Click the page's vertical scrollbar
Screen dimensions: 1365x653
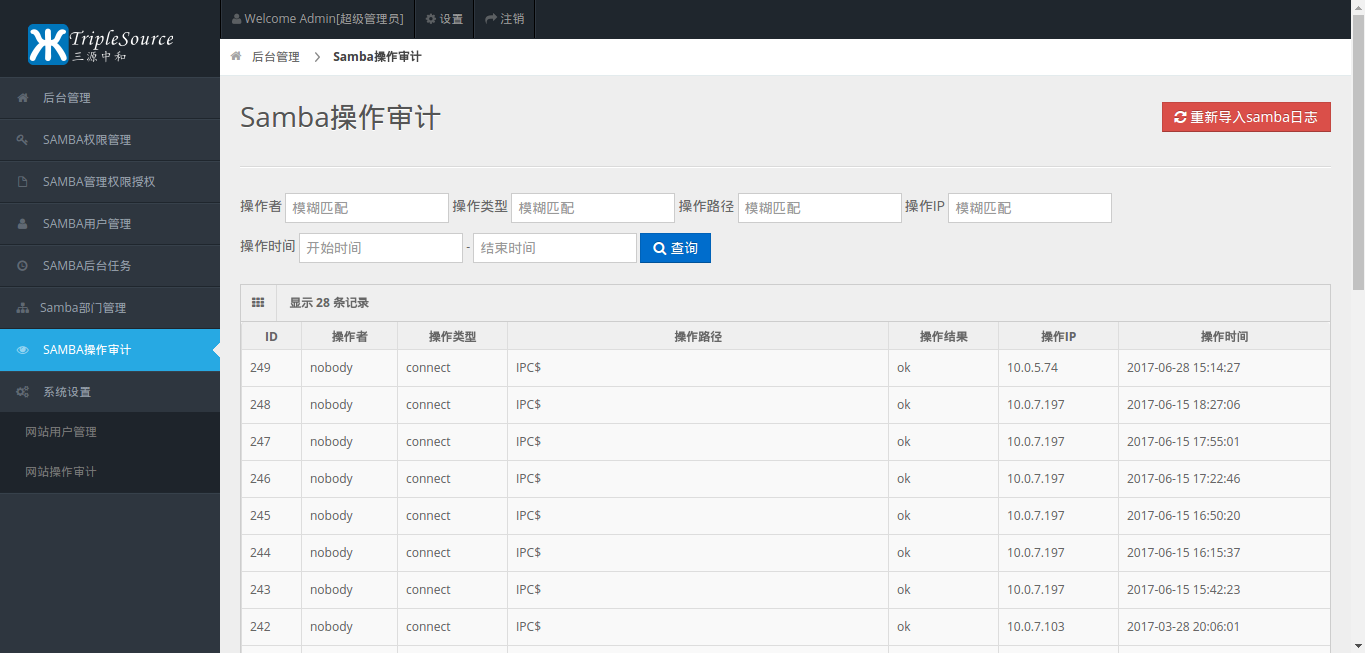click(1358, 150)
